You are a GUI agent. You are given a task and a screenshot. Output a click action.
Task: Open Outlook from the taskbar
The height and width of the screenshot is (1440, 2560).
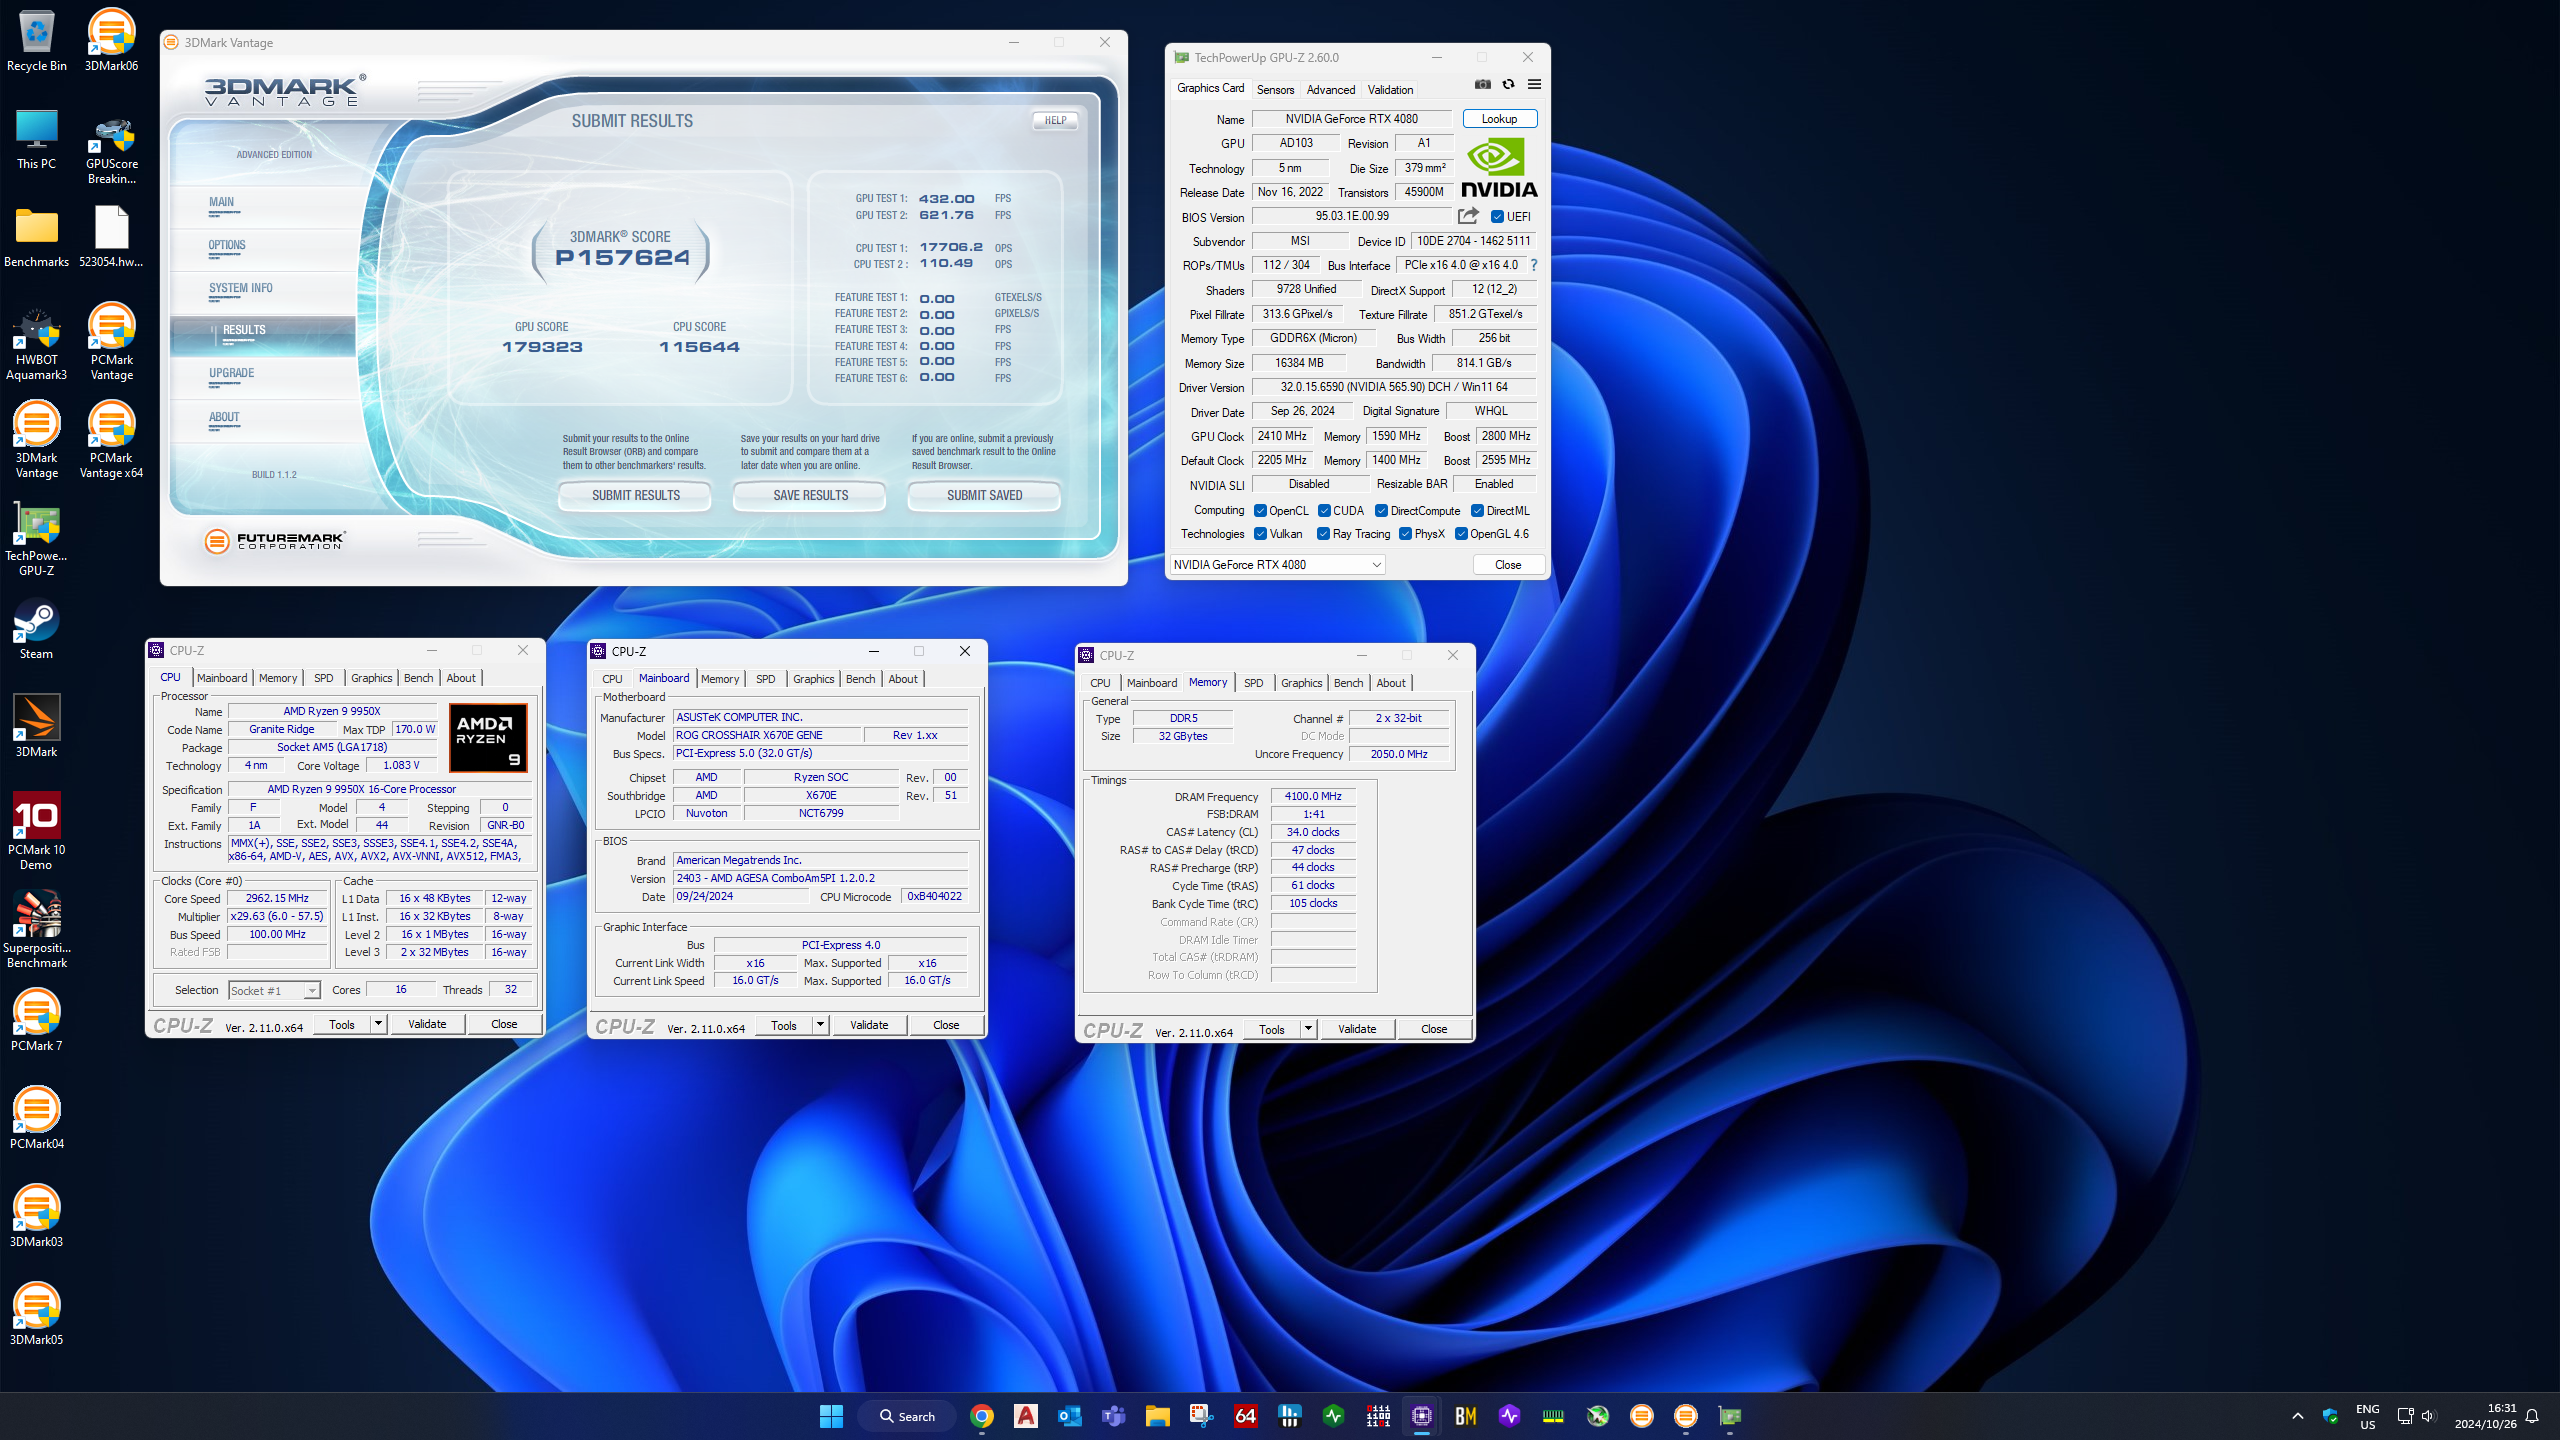(x=1070, y=1416)
